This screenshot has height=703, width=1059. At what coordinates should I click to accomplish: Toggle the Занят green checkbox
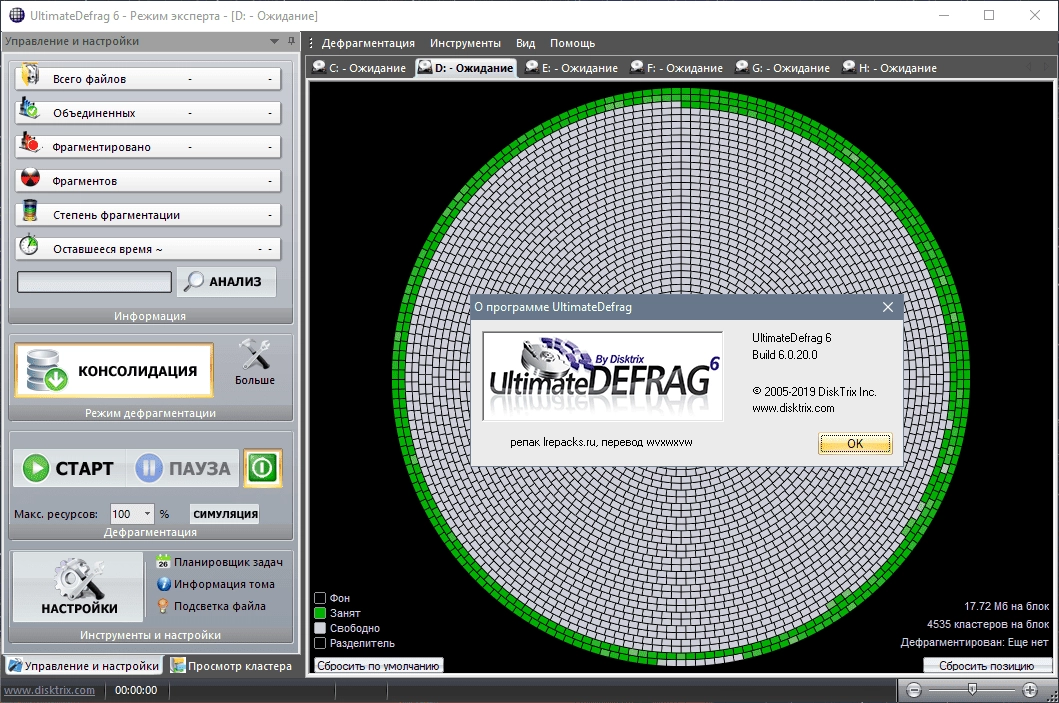coord(320,613)
